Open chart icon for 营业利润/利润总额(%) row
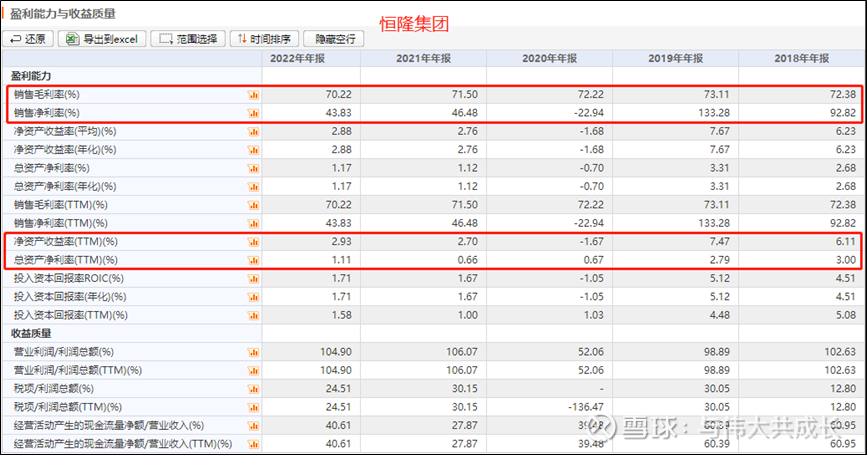The width and height of the screenshot is (867, 455). tap(253, 352)
